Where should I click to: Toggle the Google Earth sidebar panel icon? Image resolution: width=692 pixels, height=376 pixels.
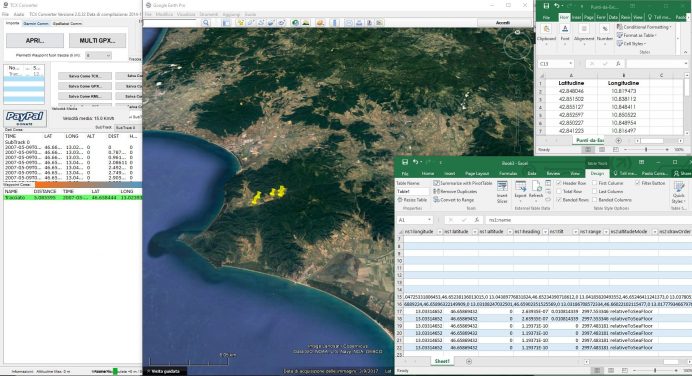click(x=226, y=23)
